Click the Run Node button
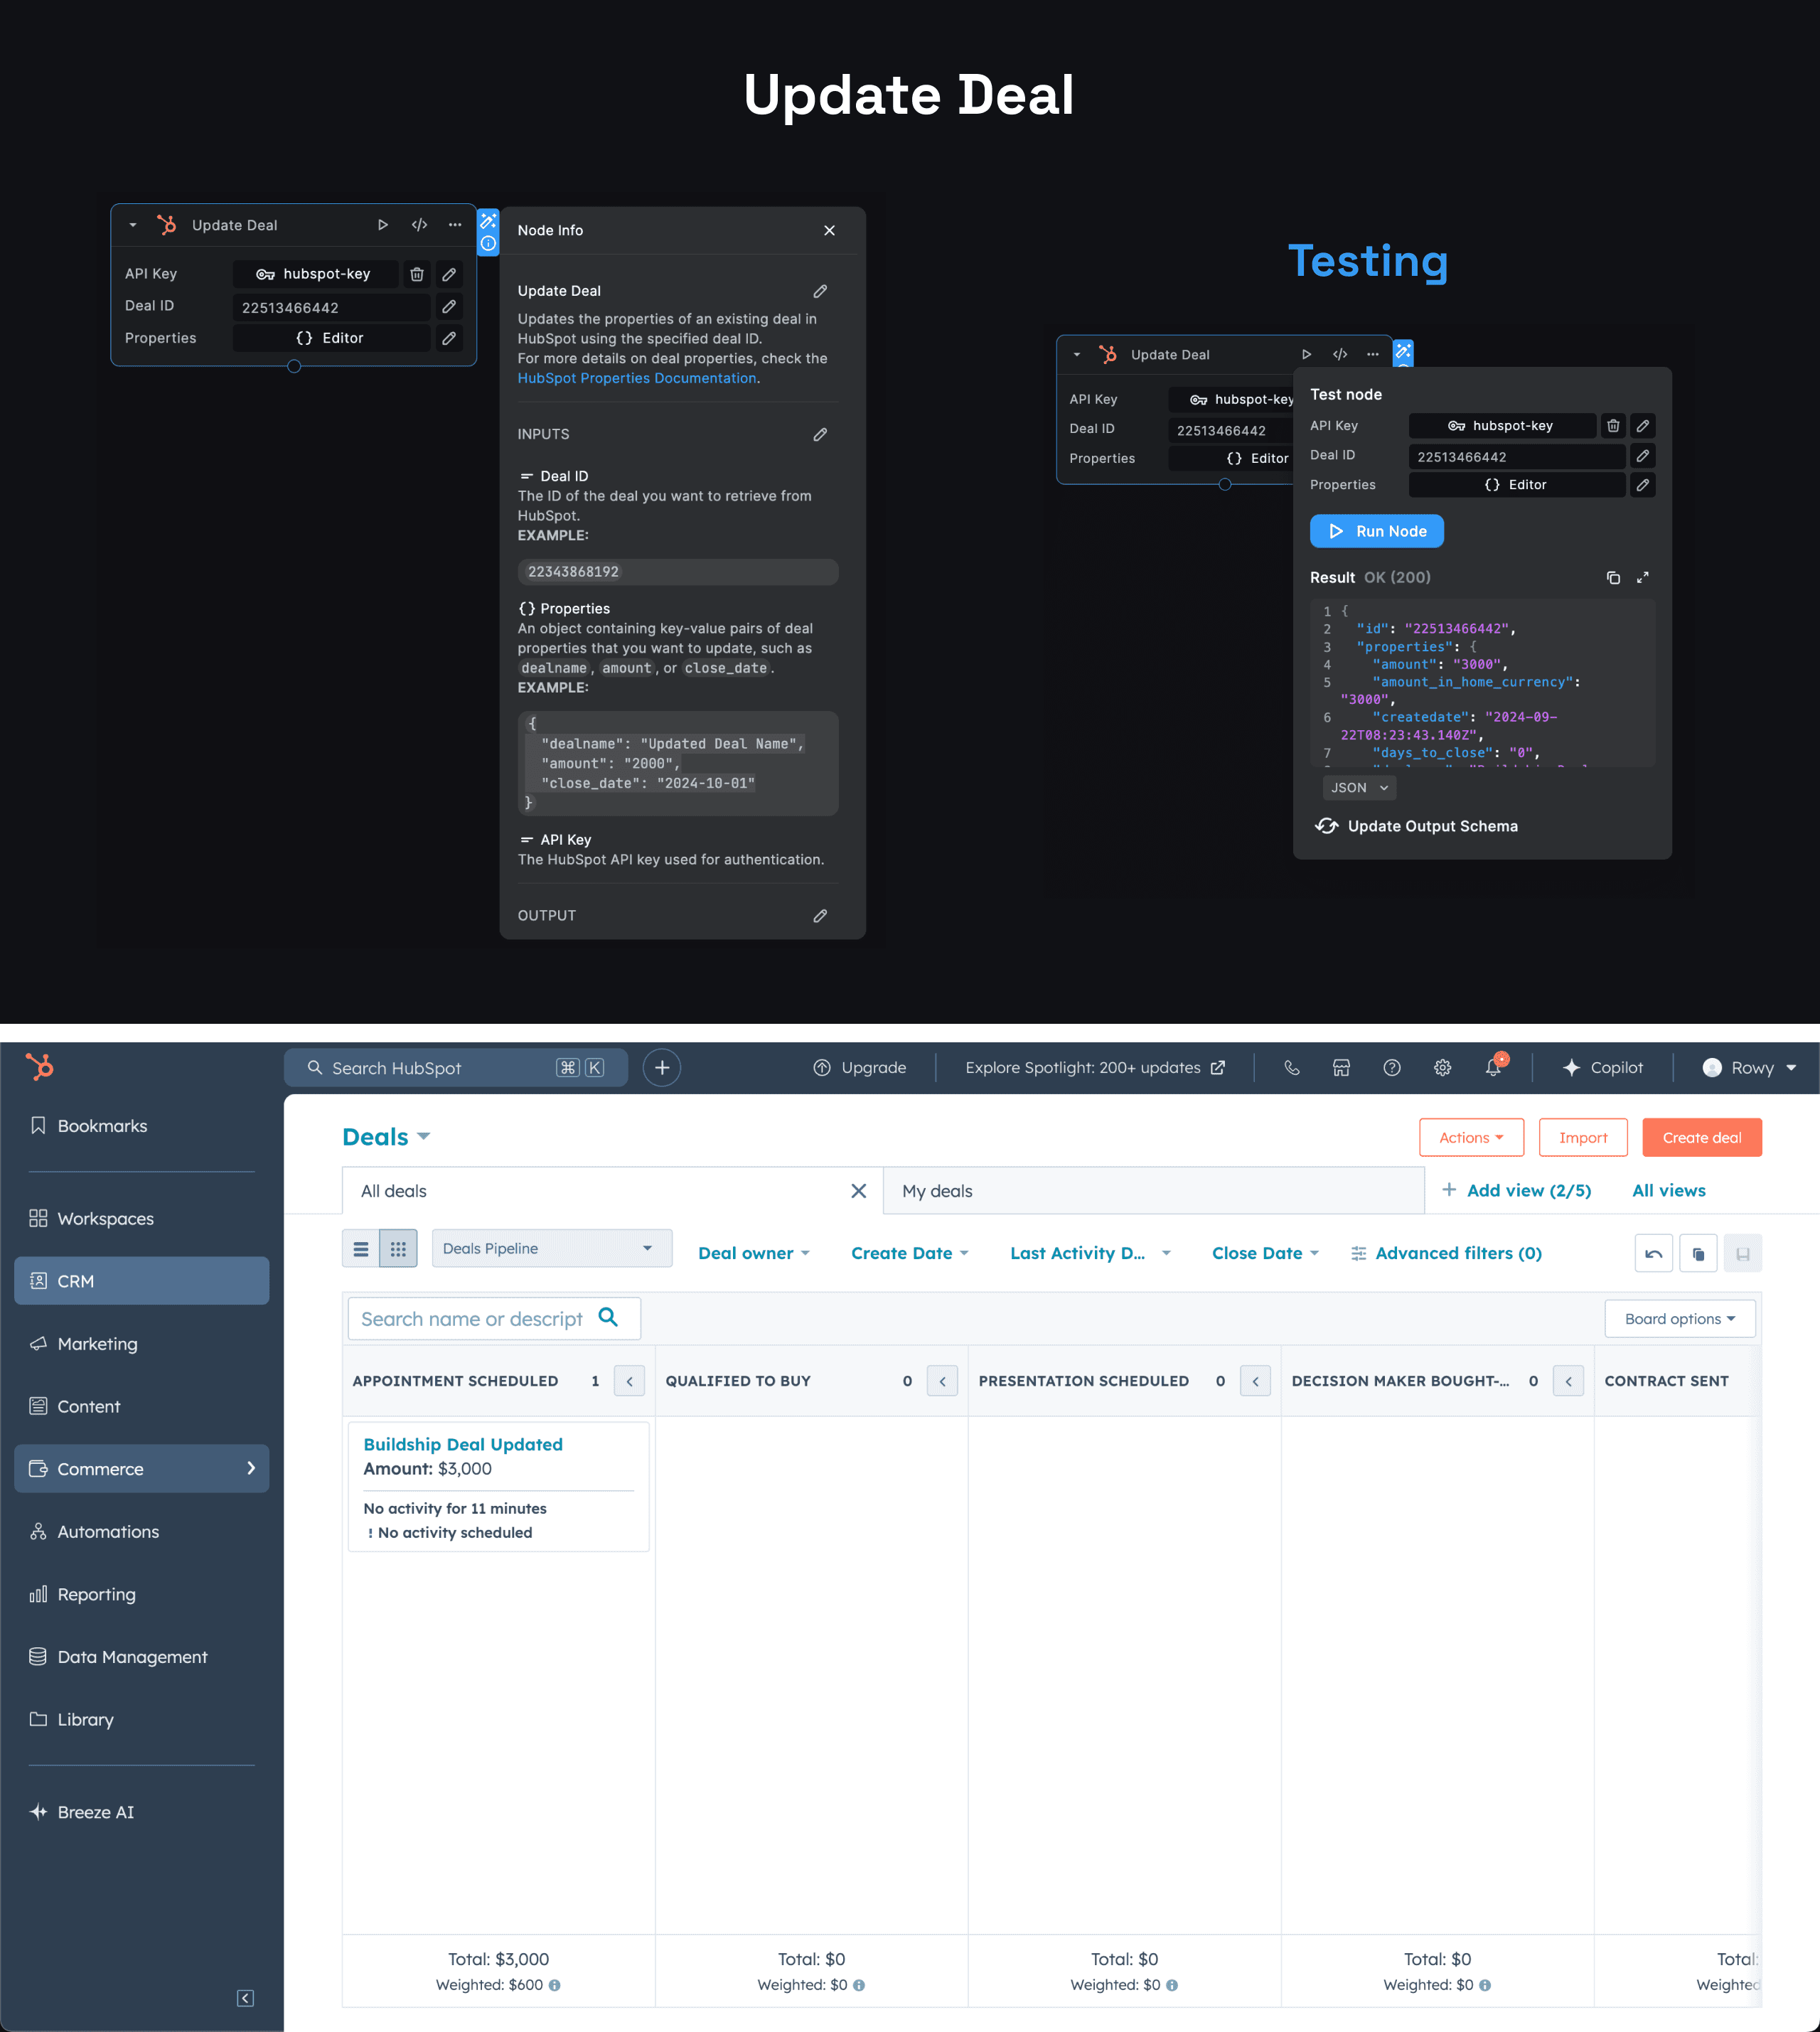The height and width of the screenshot is (2032, 1820). [x=1376, y=530]
